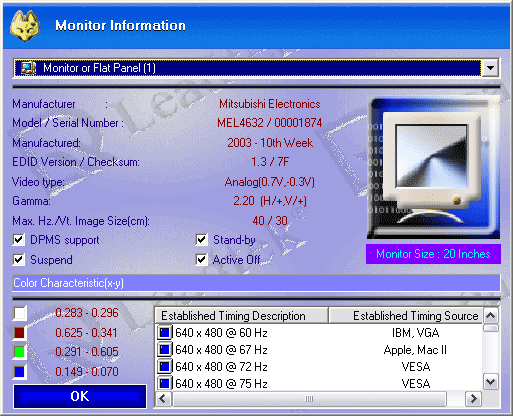Click the Color Characteristic(x-y) header bar

[x=256, y=283]
